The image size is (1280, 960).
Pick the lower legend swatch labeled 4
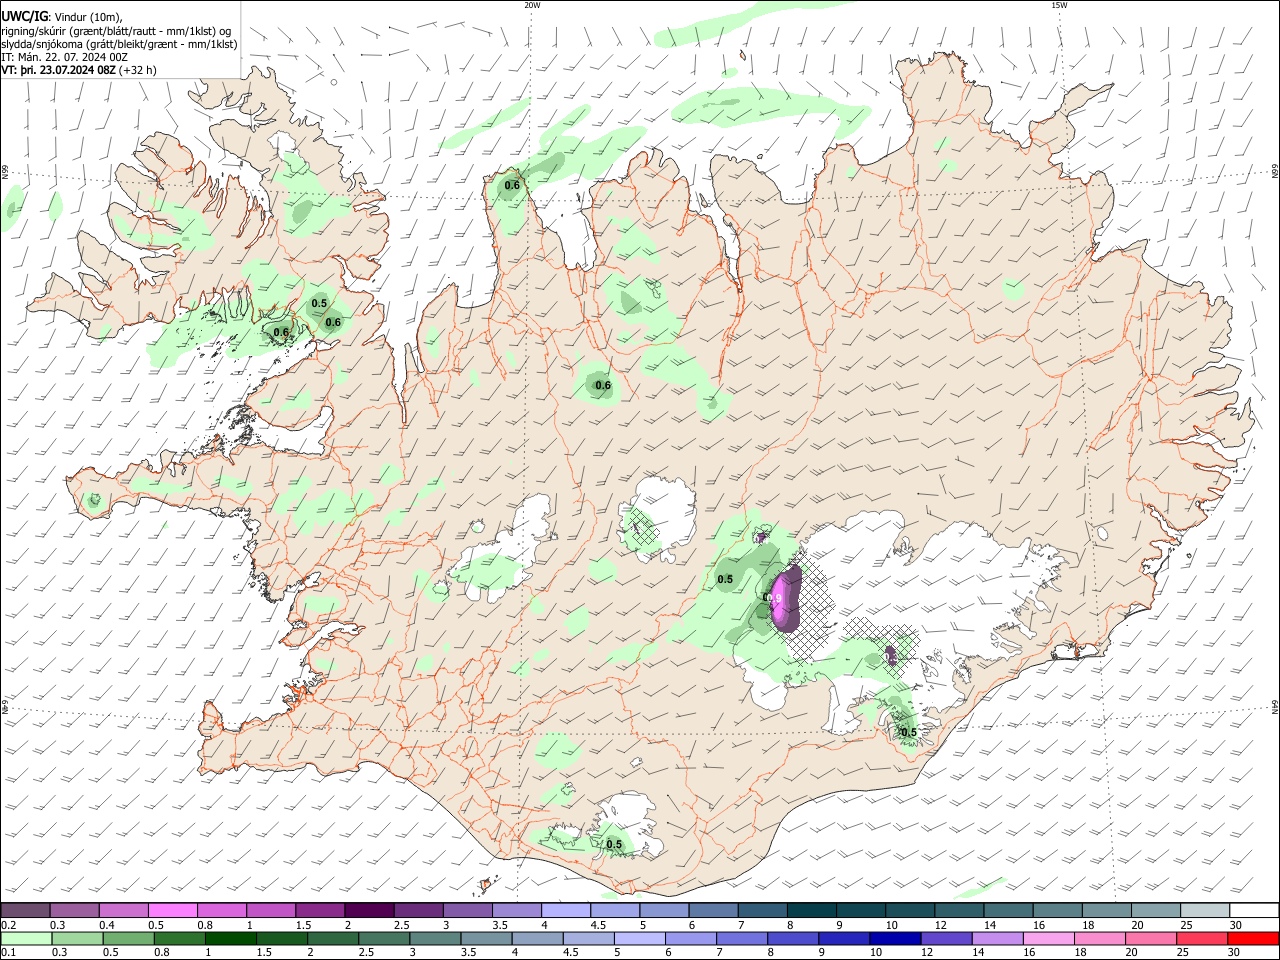(x=537, y=938)
